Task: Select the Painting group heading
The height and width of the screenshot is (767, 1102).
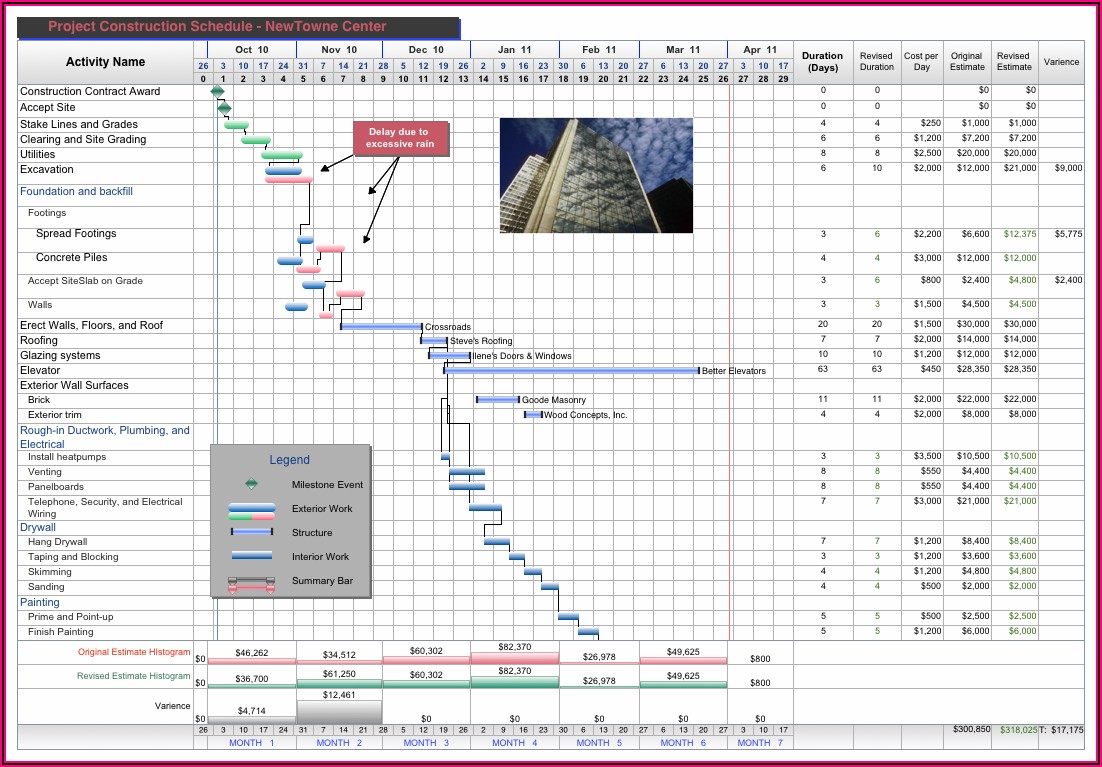Action: 40,602
